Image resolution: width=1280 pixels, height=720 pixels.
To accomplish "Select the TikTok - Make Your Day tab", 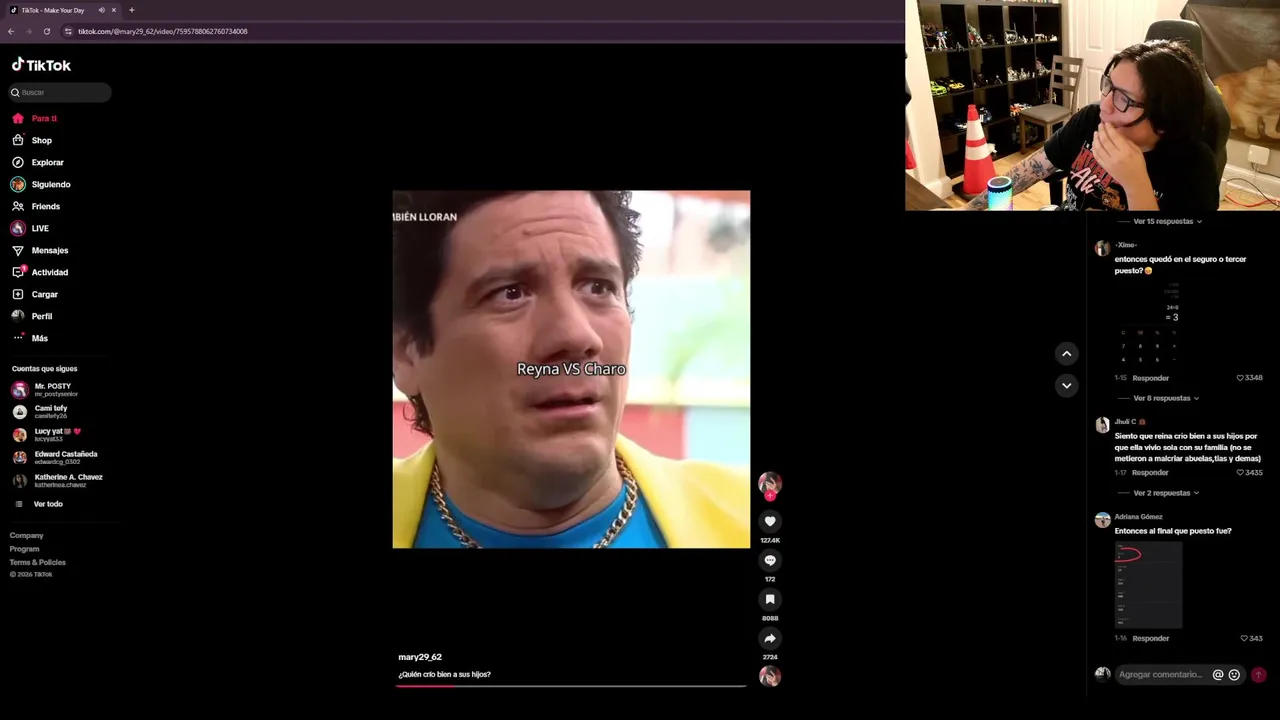I will (63, 10).
